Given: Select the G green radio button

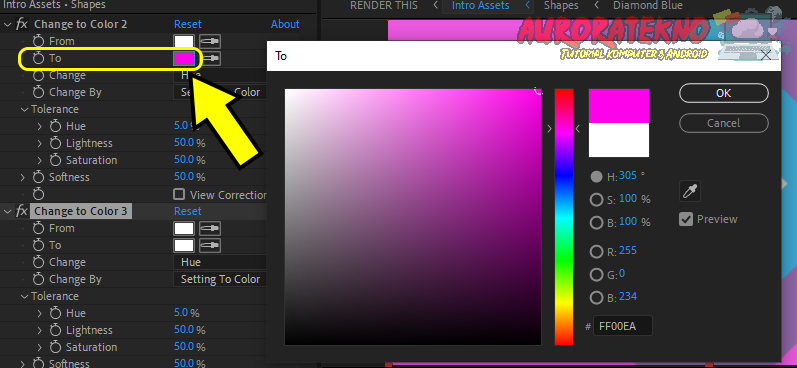Looking at the screenshot, I should pos(596,274).
